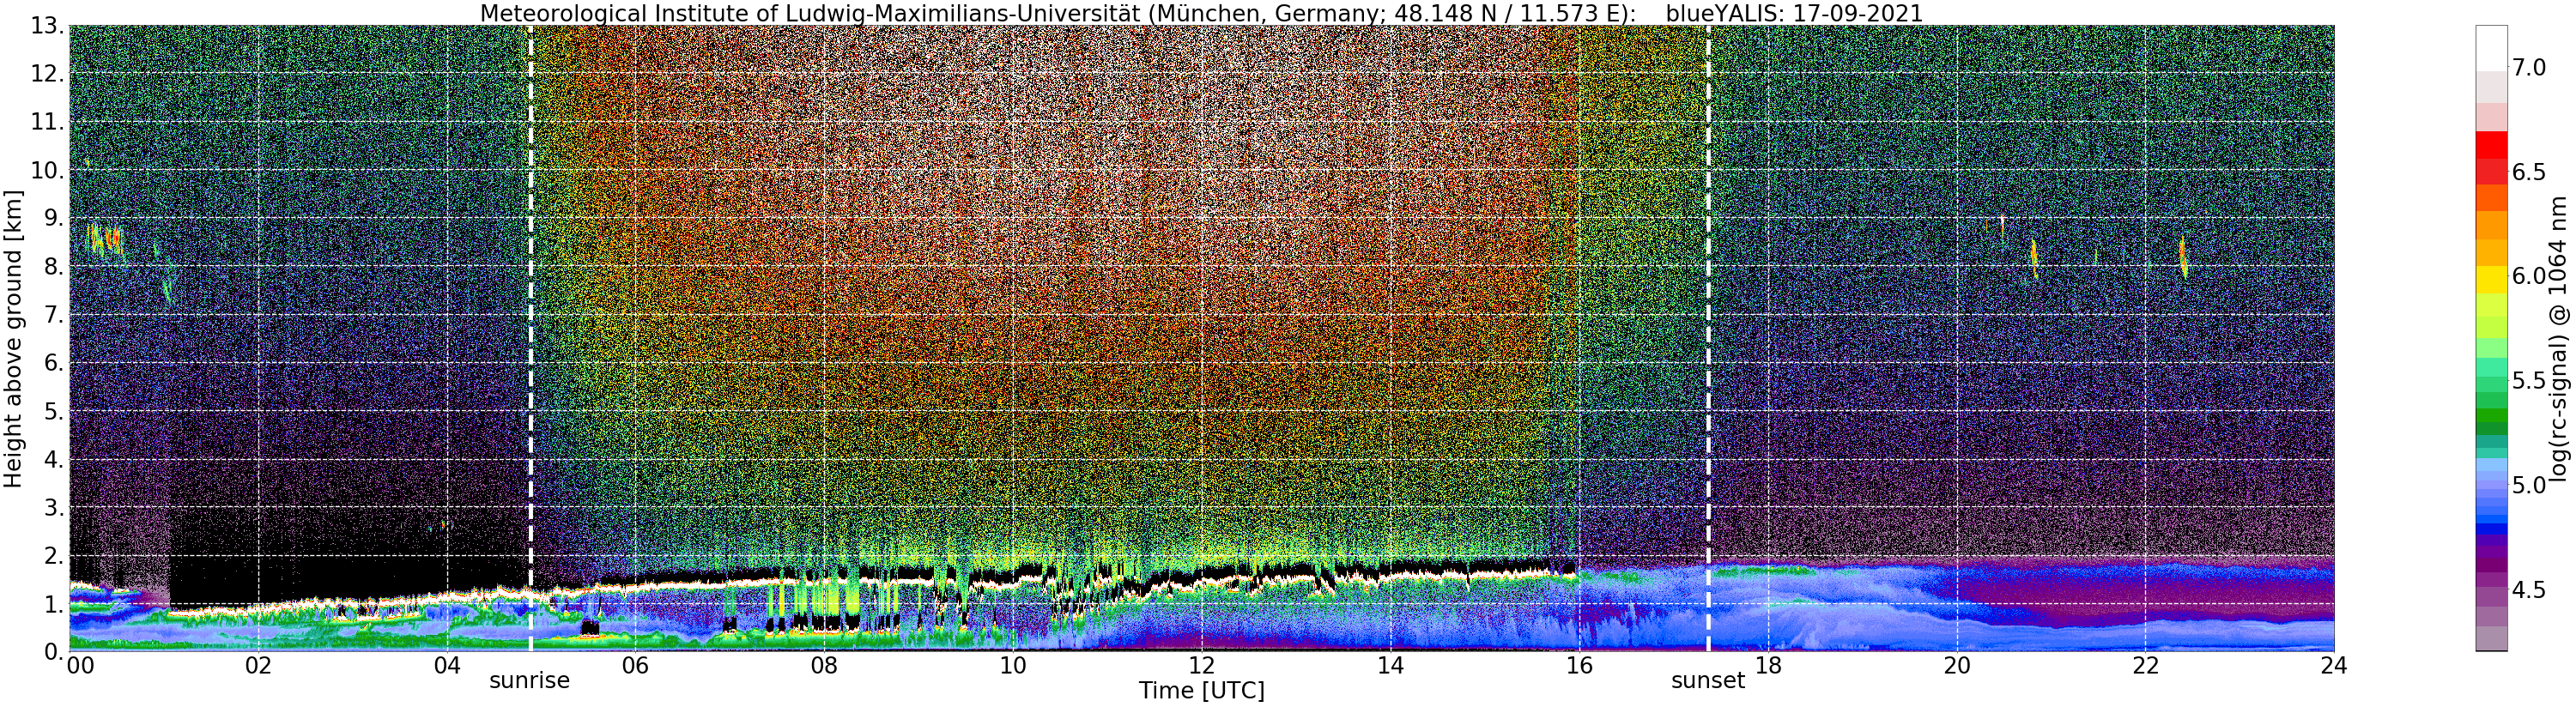Image resolution: width=2576 pixels, height=707 pixels.
Task: Click the green band of the colorbar
Action: pos(2491,415)
